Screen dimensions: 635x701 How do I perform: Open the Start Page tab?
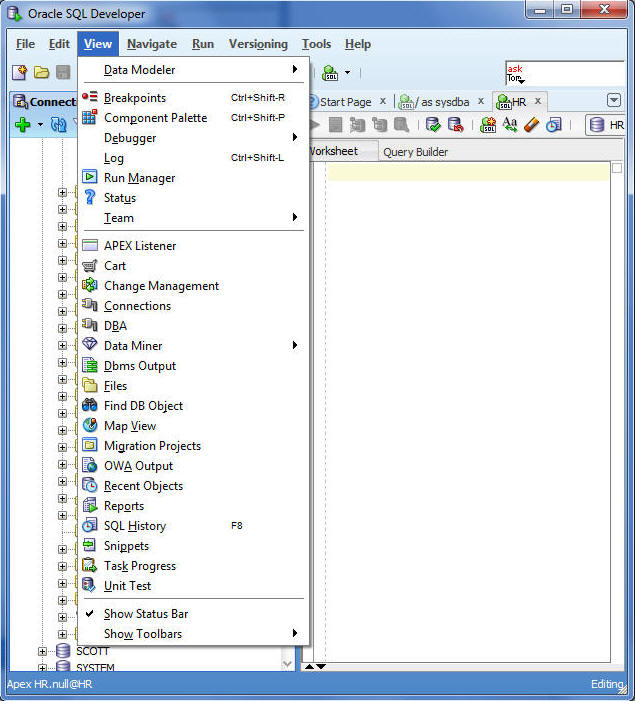point(344,102)
